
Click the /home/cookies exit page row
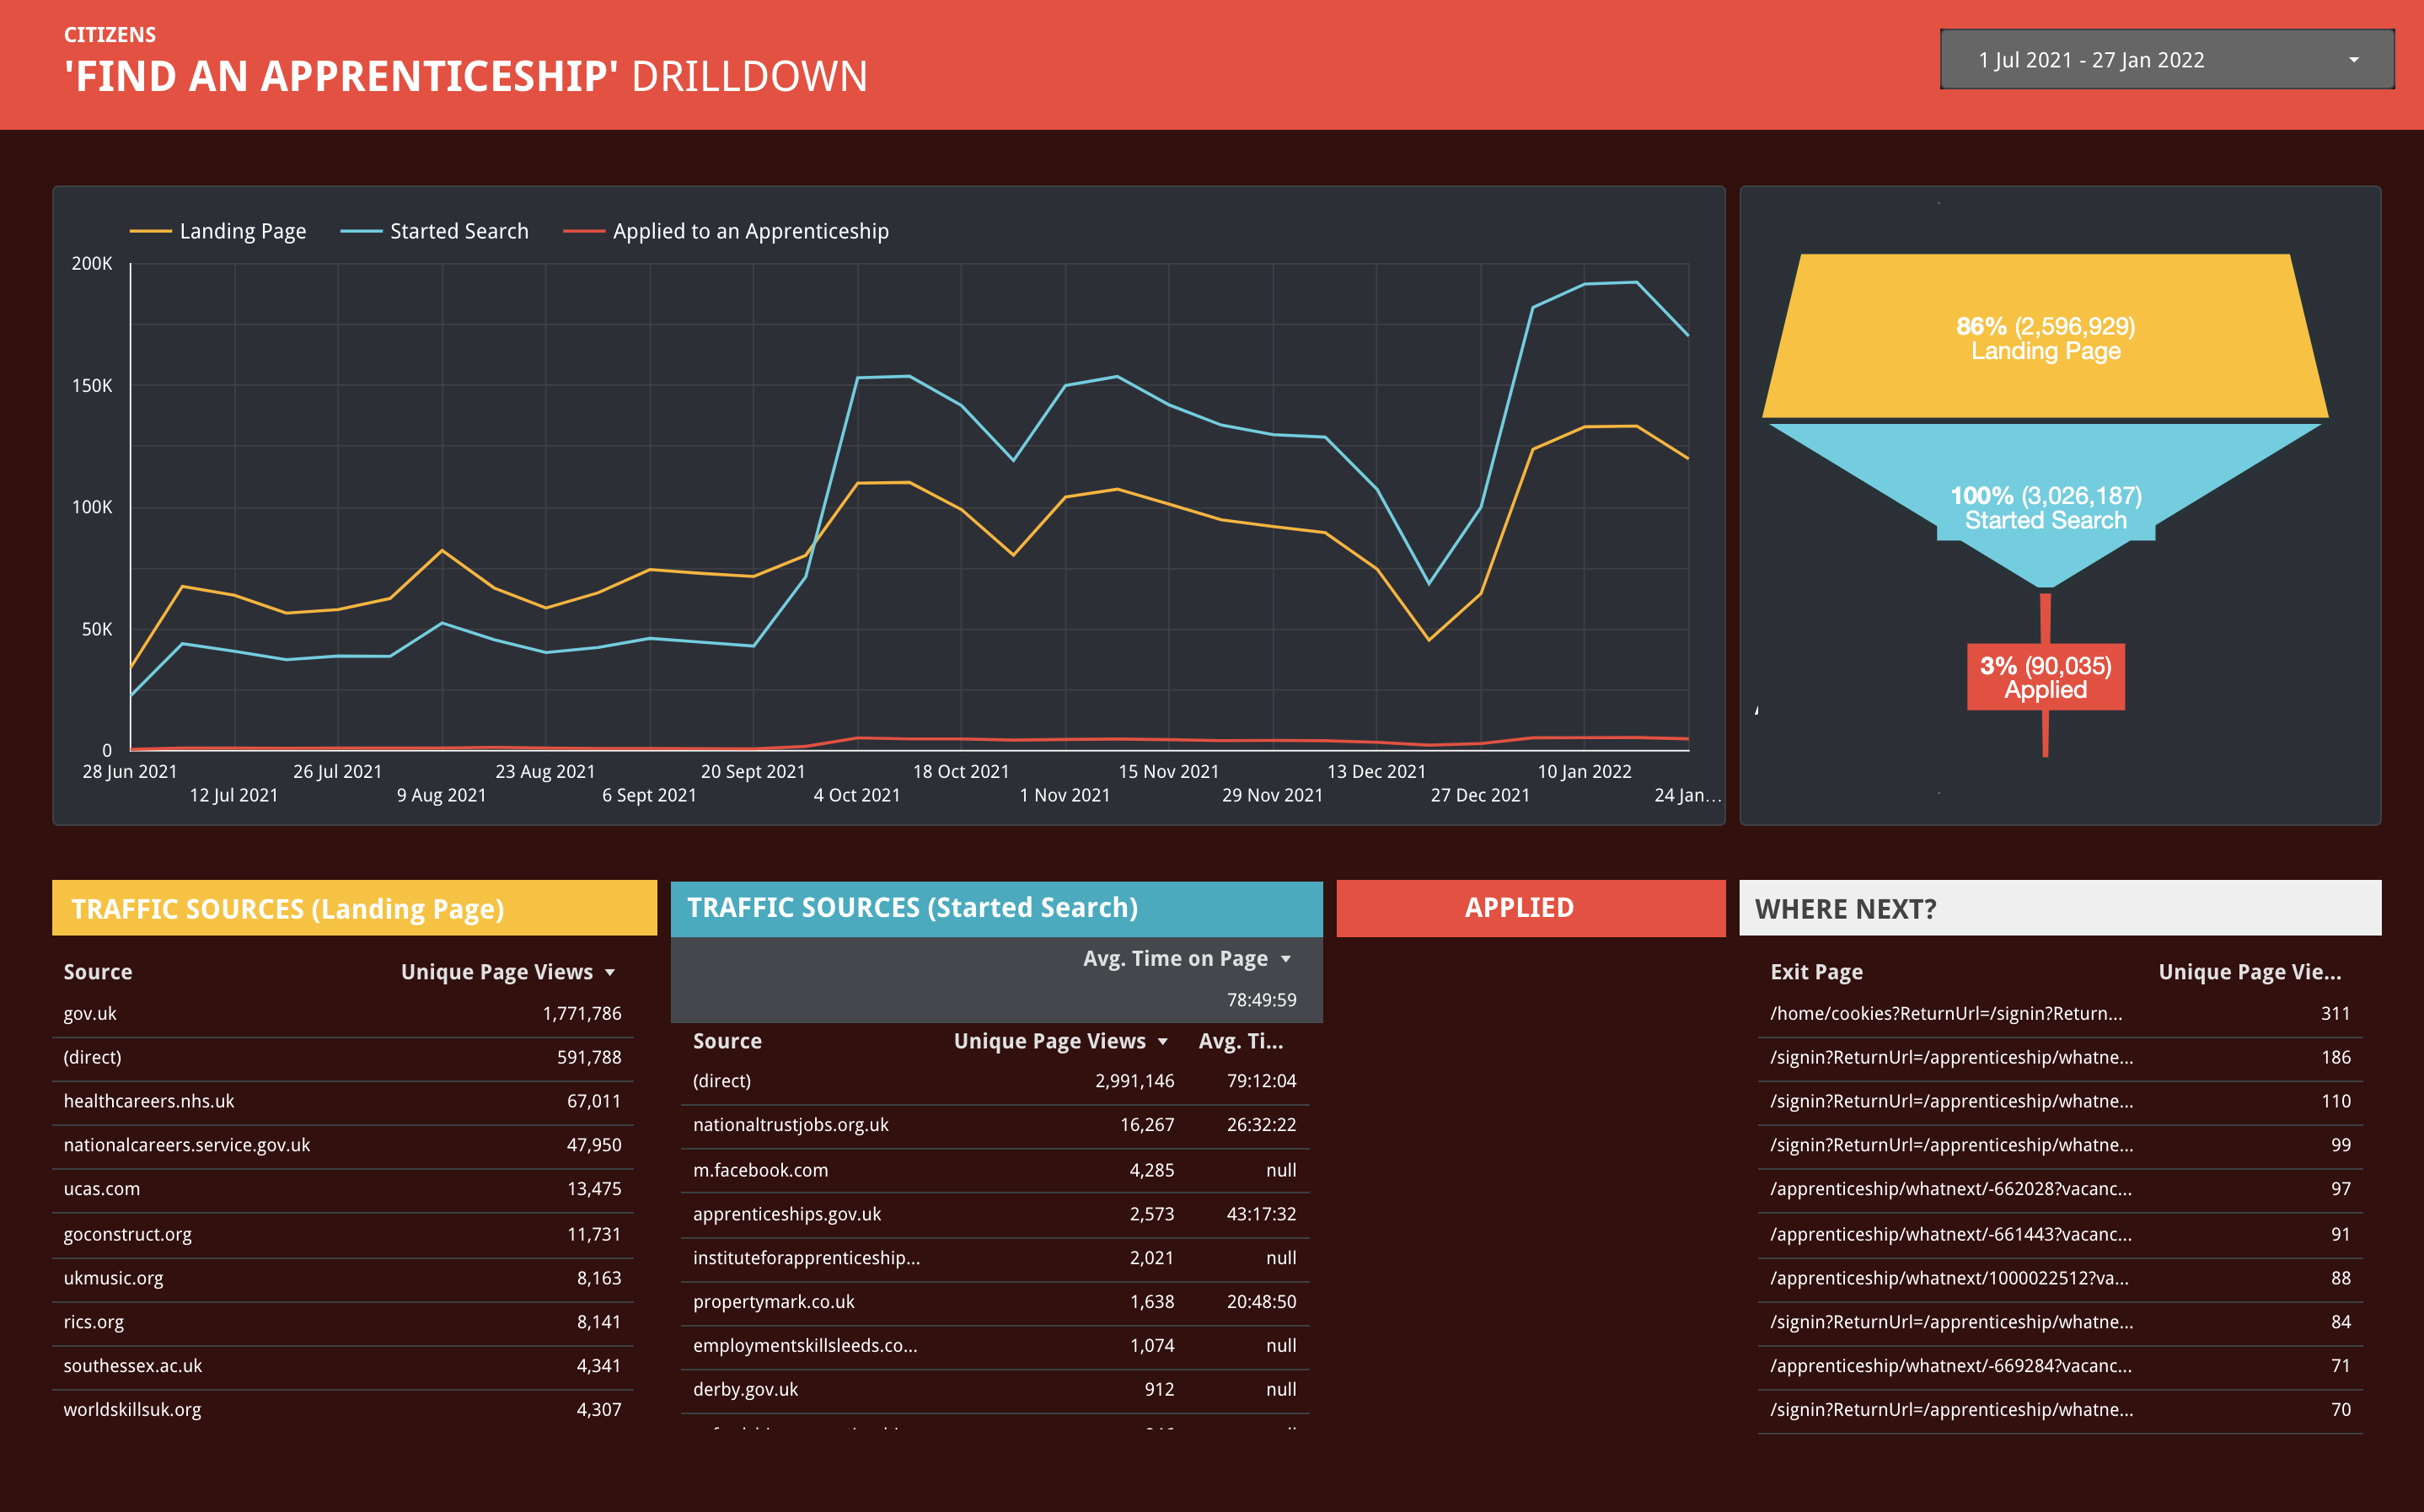click(1945, 1014)
